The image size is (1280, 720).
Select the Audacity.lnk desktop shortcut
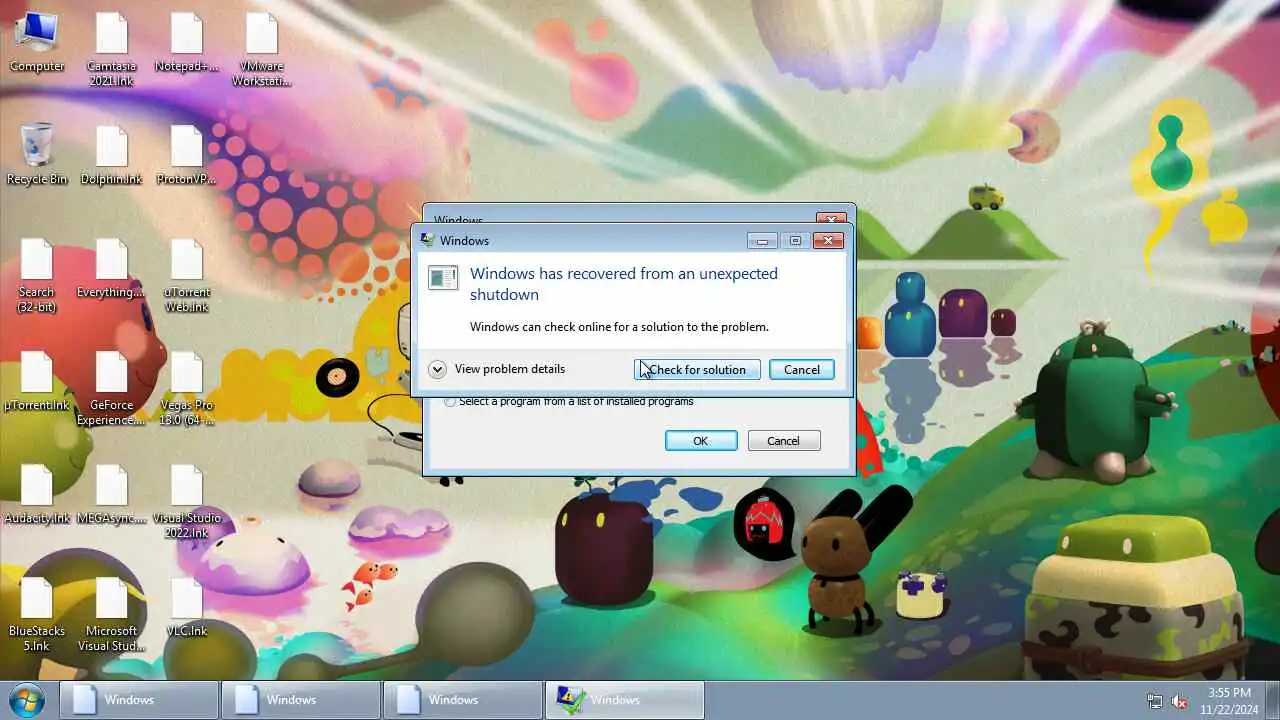[37, 494]
